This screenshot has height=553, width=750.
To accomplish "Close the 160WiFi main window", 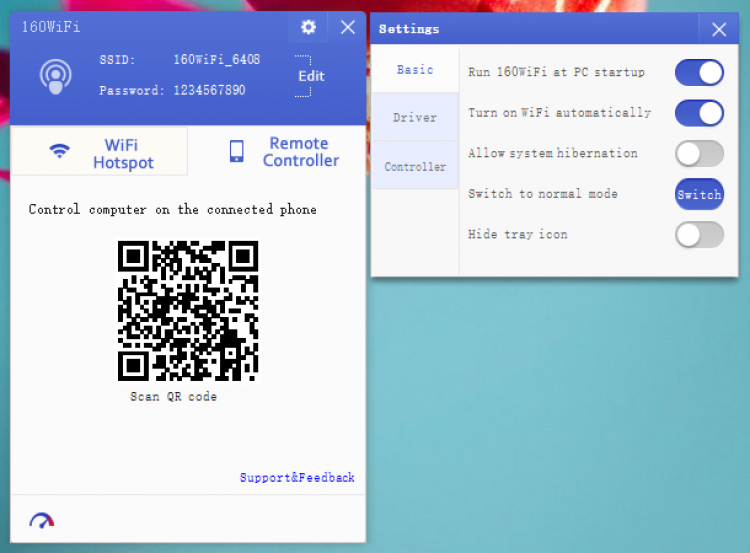I will pyautogui.click(x=348, y=27).
